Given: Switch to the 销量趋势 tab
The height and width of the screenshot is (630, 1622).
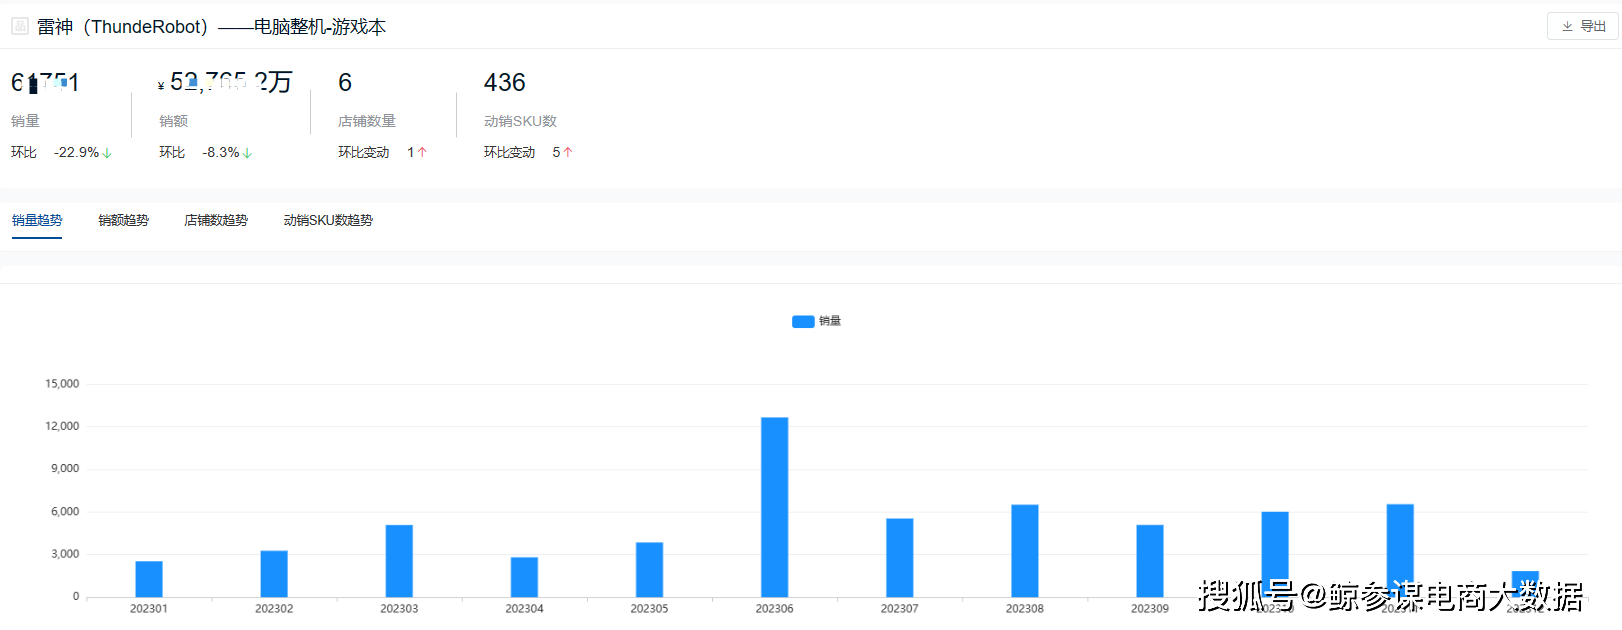Looking at the screenshot, I should coord(37,221).
